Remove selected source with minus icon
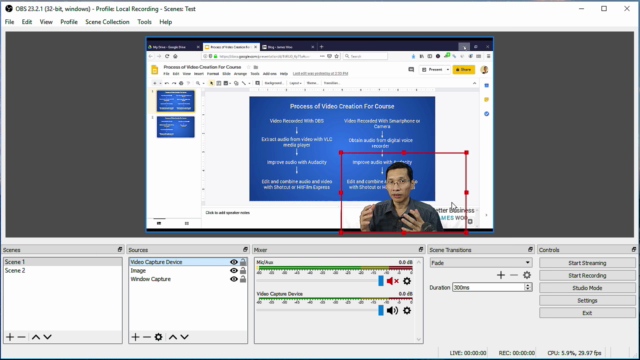This screenshot has height=360, width=640. (147, 337)
